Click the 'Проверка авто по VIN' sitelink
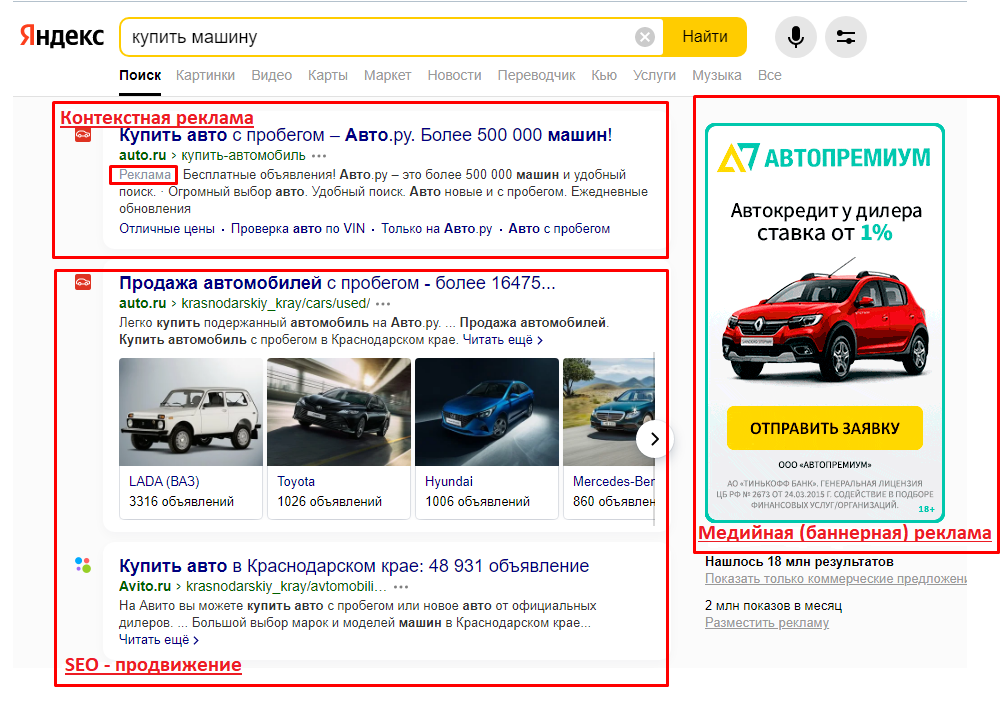Image resolution: width=1004 pixels, height=704 pixels. point(298,229)
